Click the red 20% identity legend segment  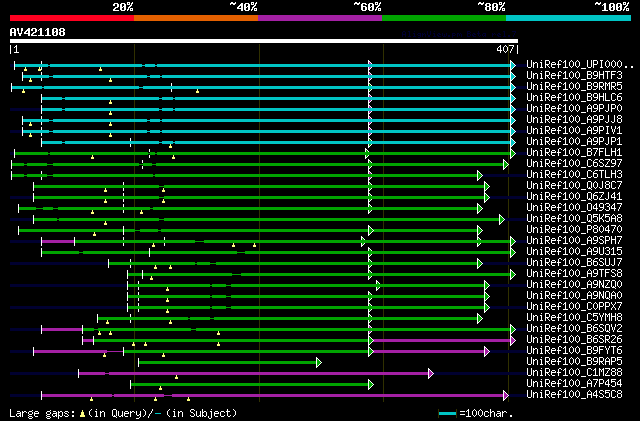point(72,18)
